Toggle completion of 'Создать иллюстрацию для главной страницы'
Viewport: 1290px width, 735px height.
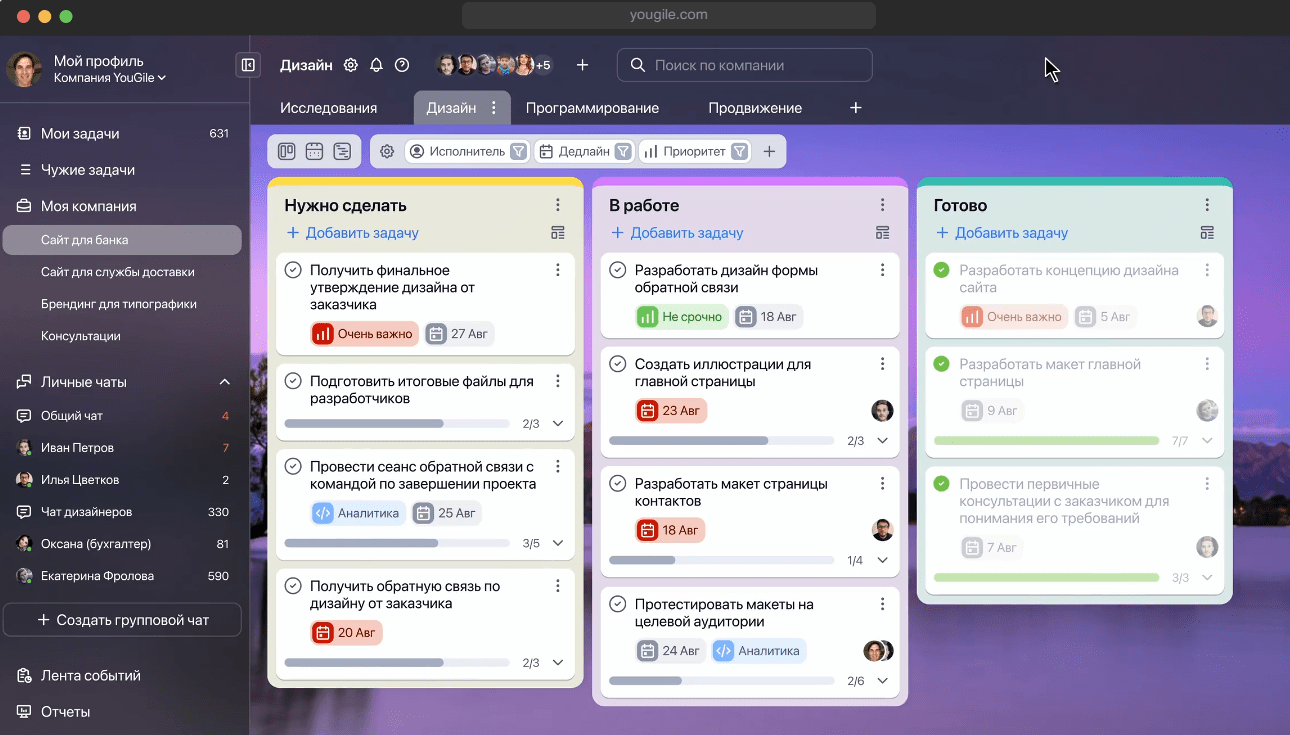click(x=619, y=363)
